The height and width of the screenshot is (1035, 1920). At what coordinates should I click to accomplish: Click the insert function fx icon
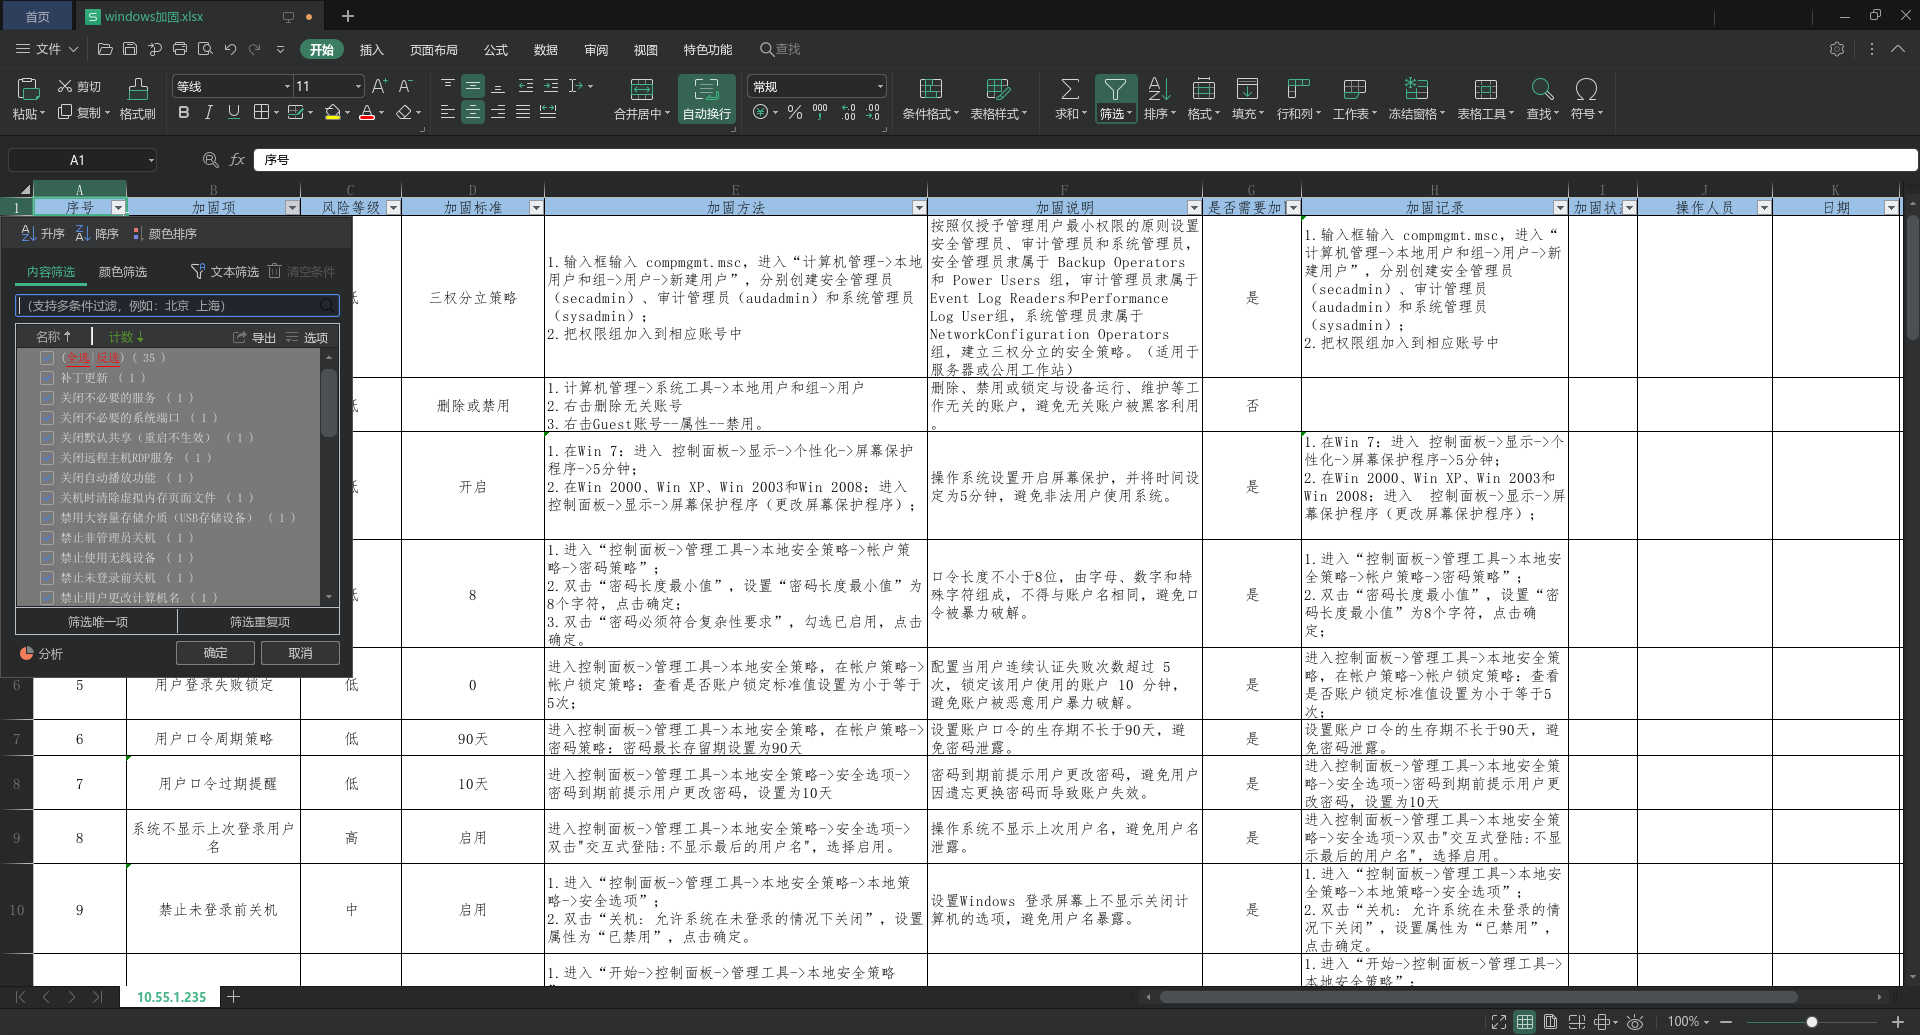coord(237,159)
